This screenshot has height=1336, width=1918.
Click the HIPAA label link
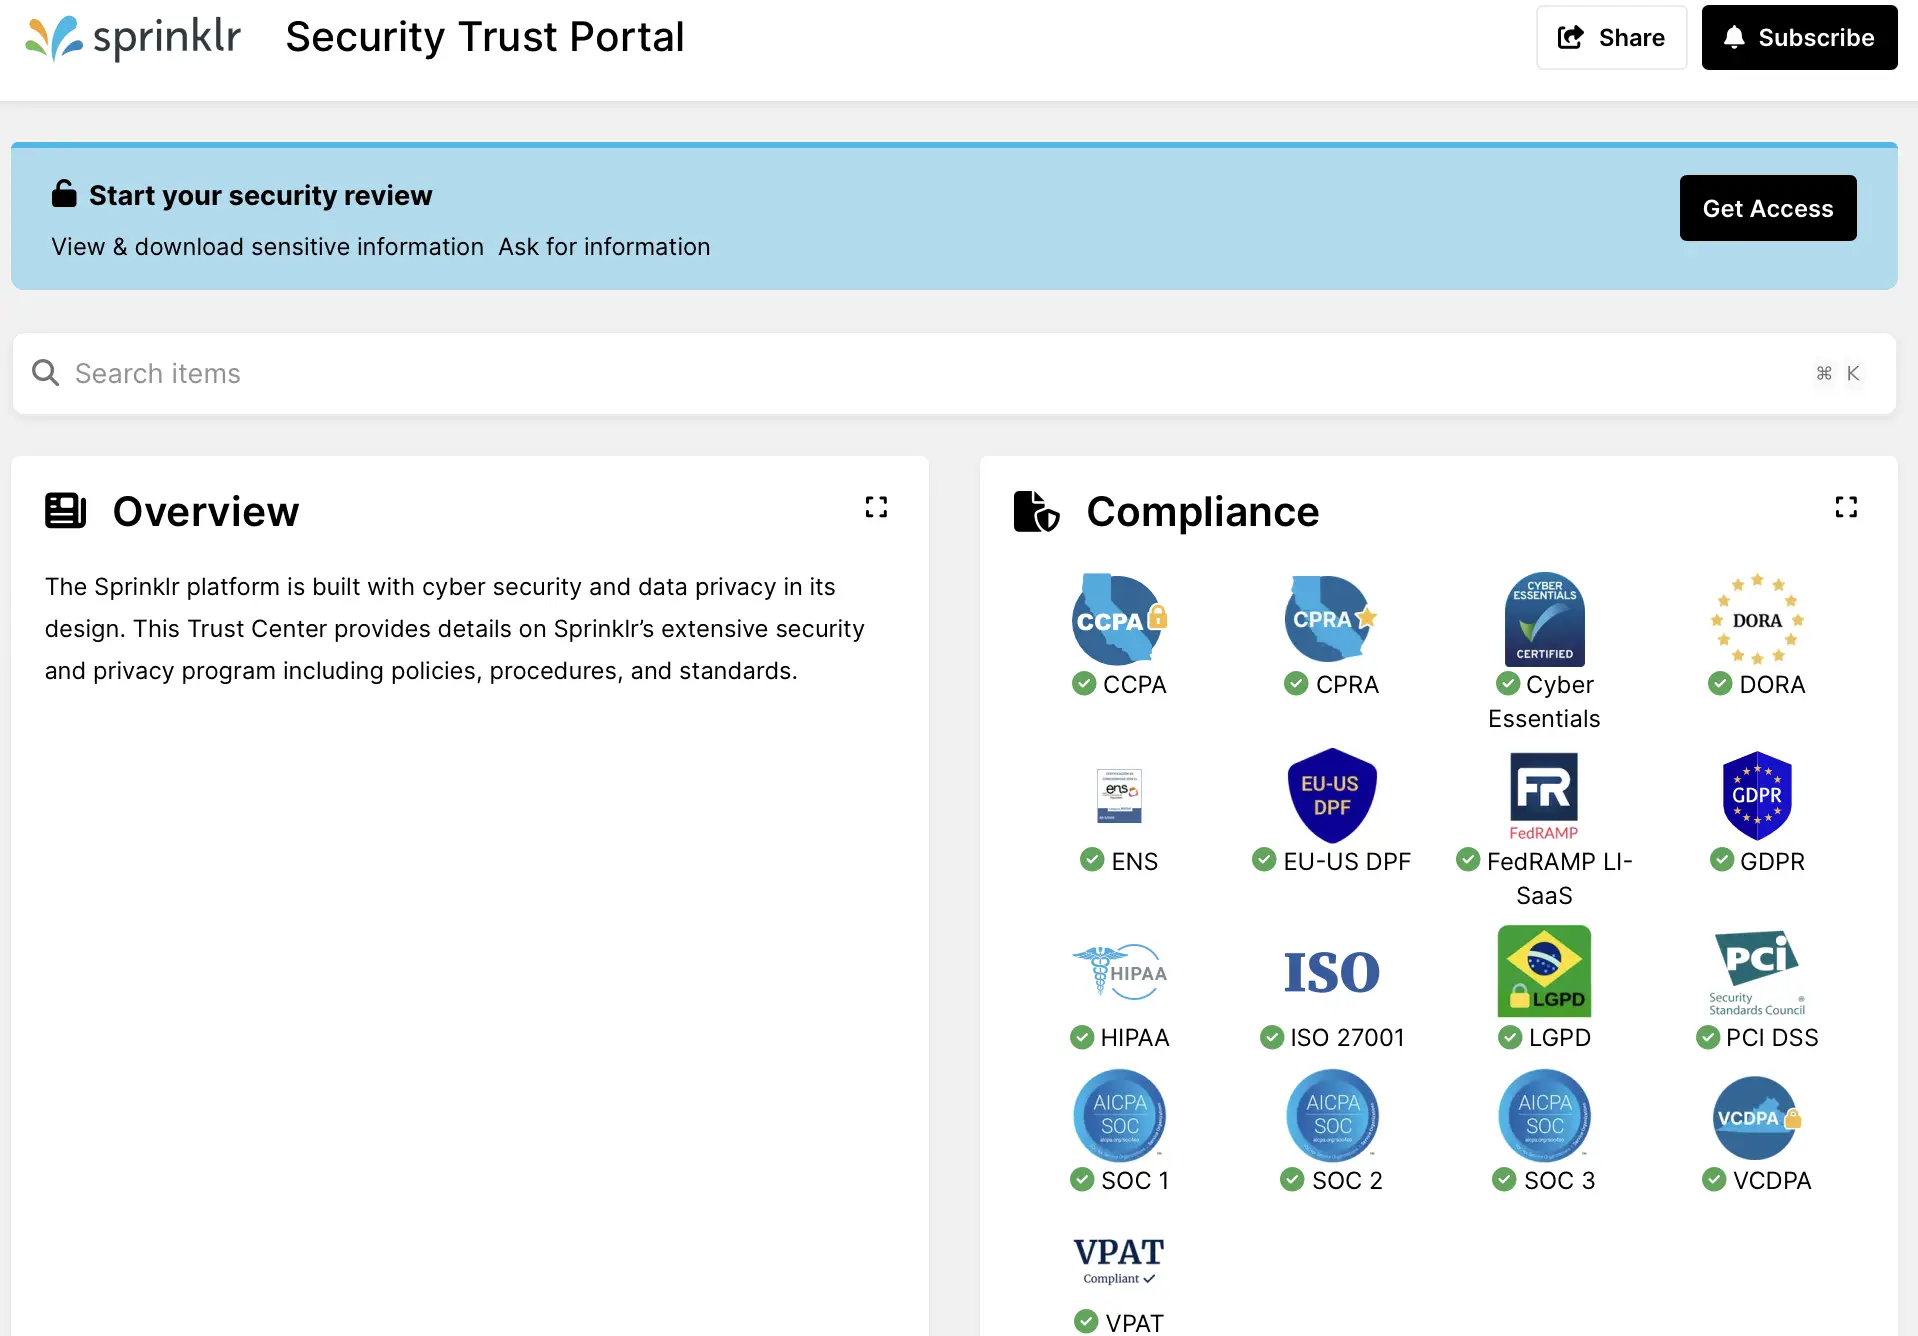(1134, 1038)
